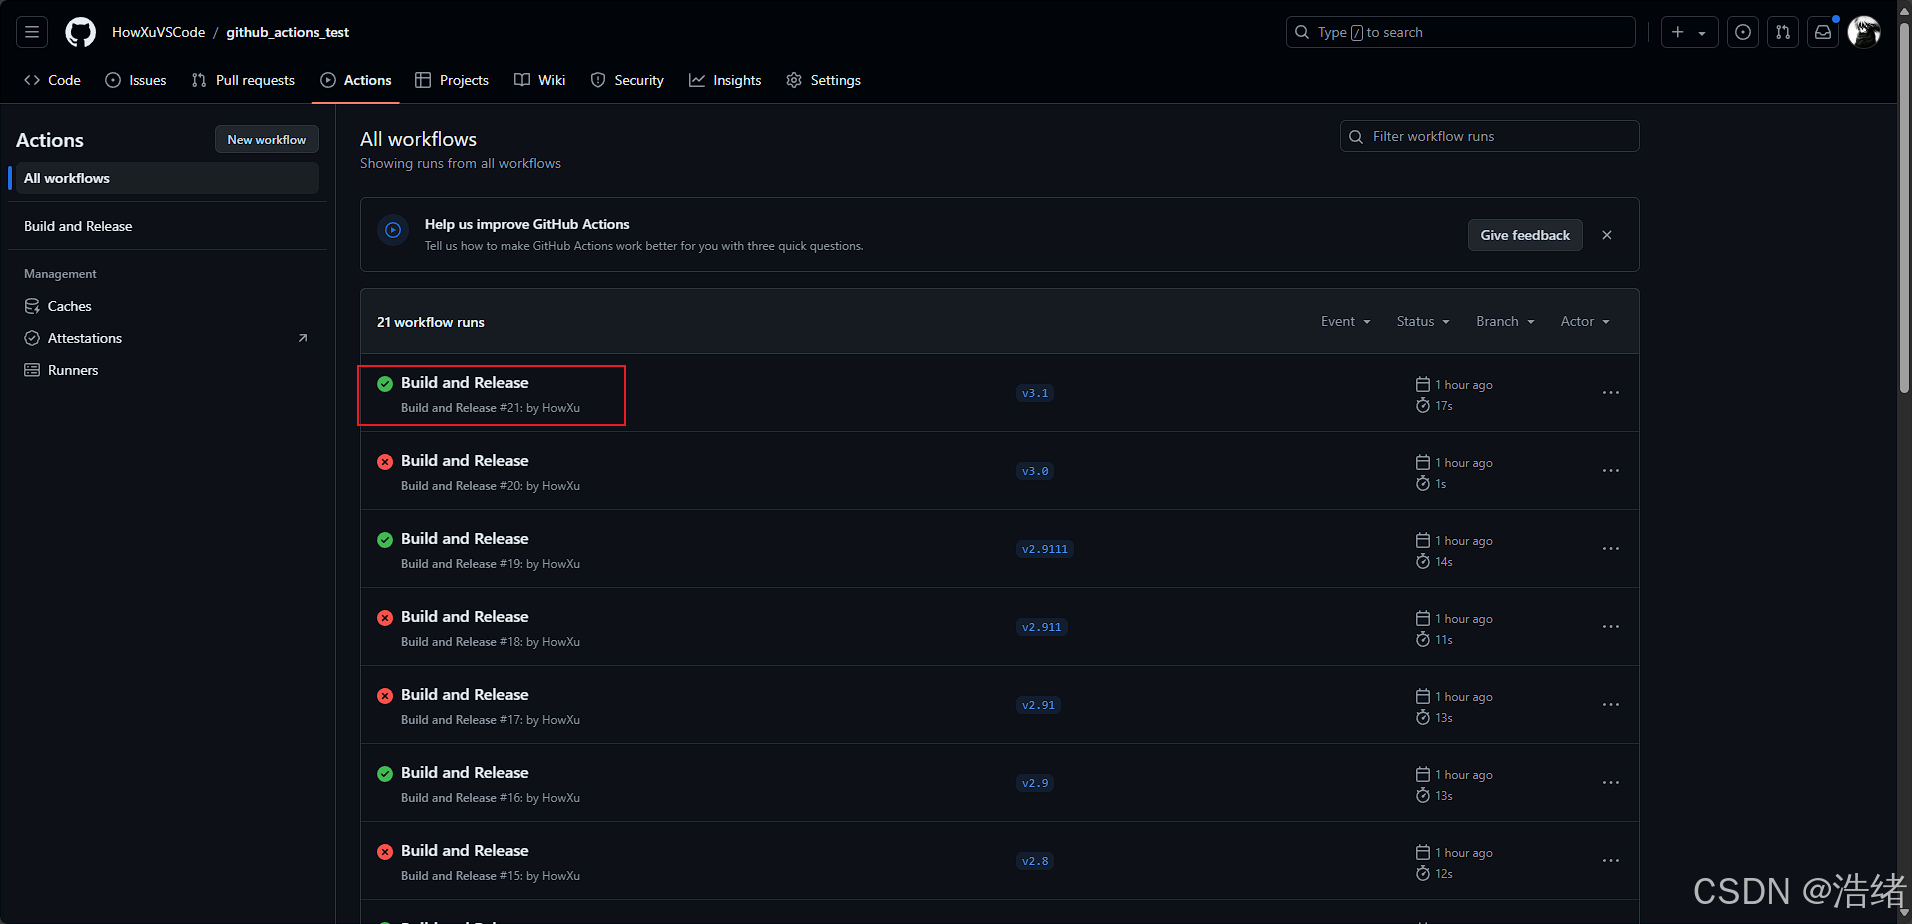Open the hamburger navigation menu
The height and width of the screenshot is (924, 1912).
click(x=32, y=32)
